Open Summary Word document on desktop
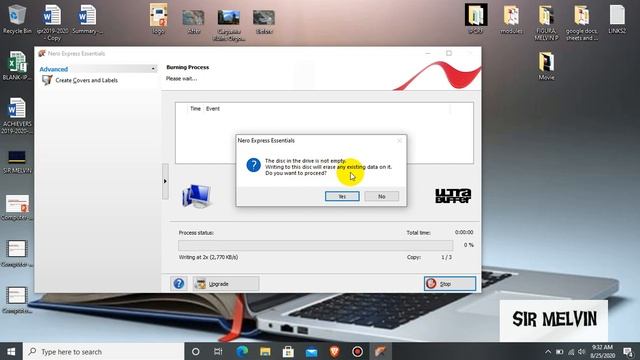The height and width of the screenshot is (360, 640). tap(87, 19)
